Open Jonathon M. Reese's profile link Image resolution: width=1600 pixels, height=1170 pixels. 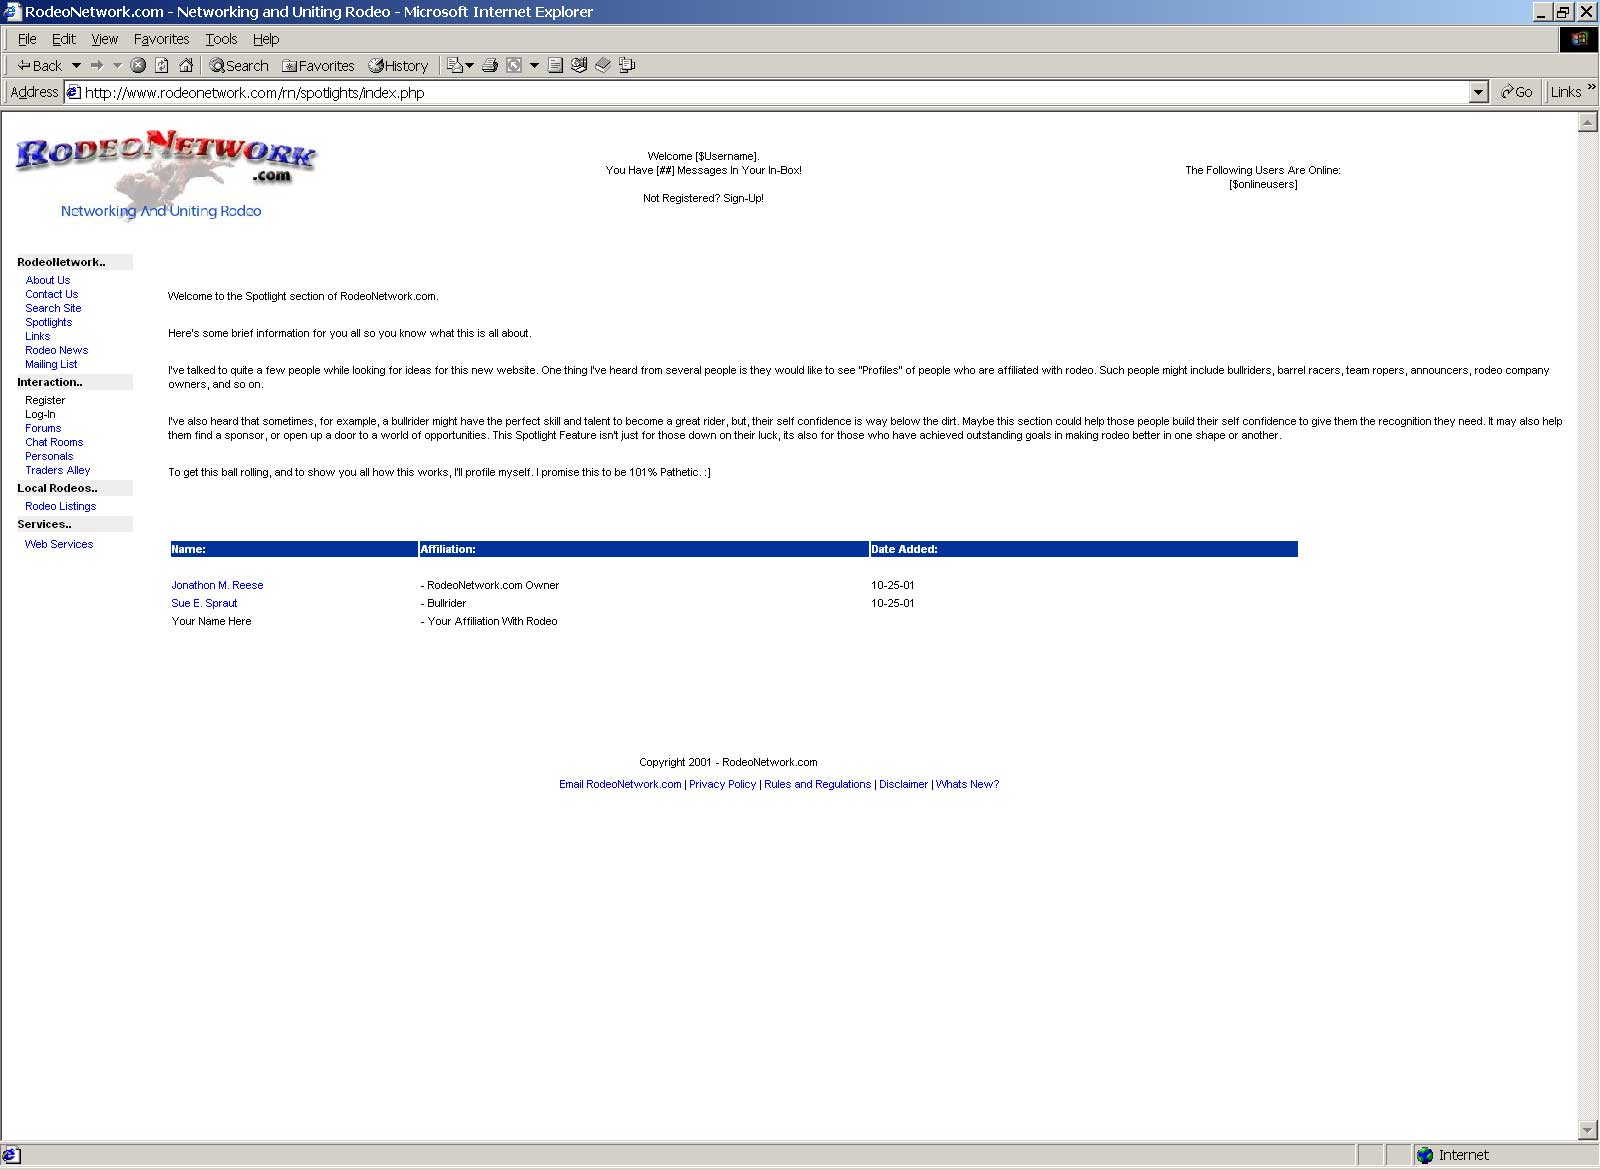(217, 585)
